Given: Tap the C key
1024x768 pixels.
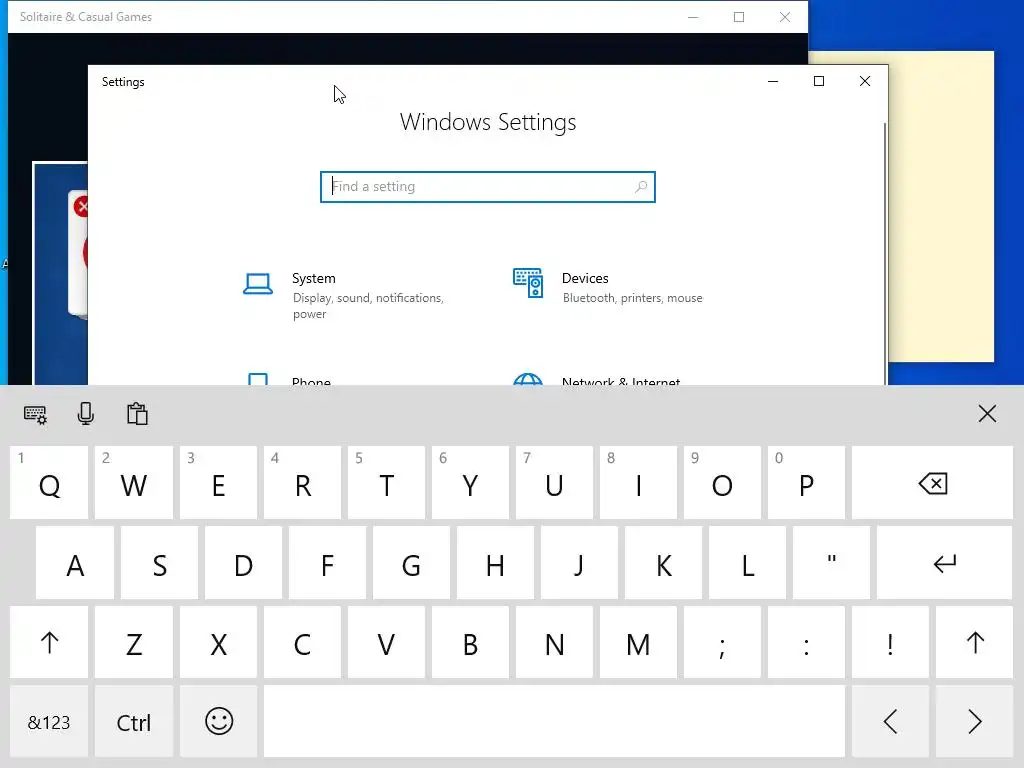Looking at the screenshot, I should click(x=302, y=643).
